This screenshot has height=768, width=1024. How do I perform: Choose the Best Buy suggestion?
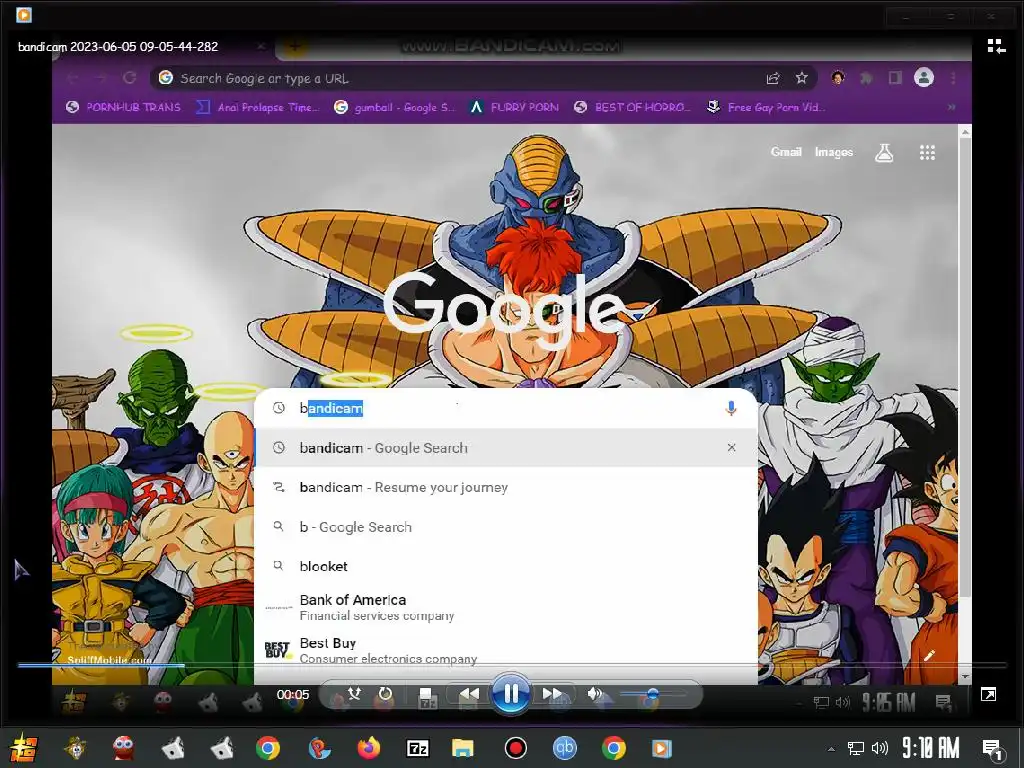[505, 650]
